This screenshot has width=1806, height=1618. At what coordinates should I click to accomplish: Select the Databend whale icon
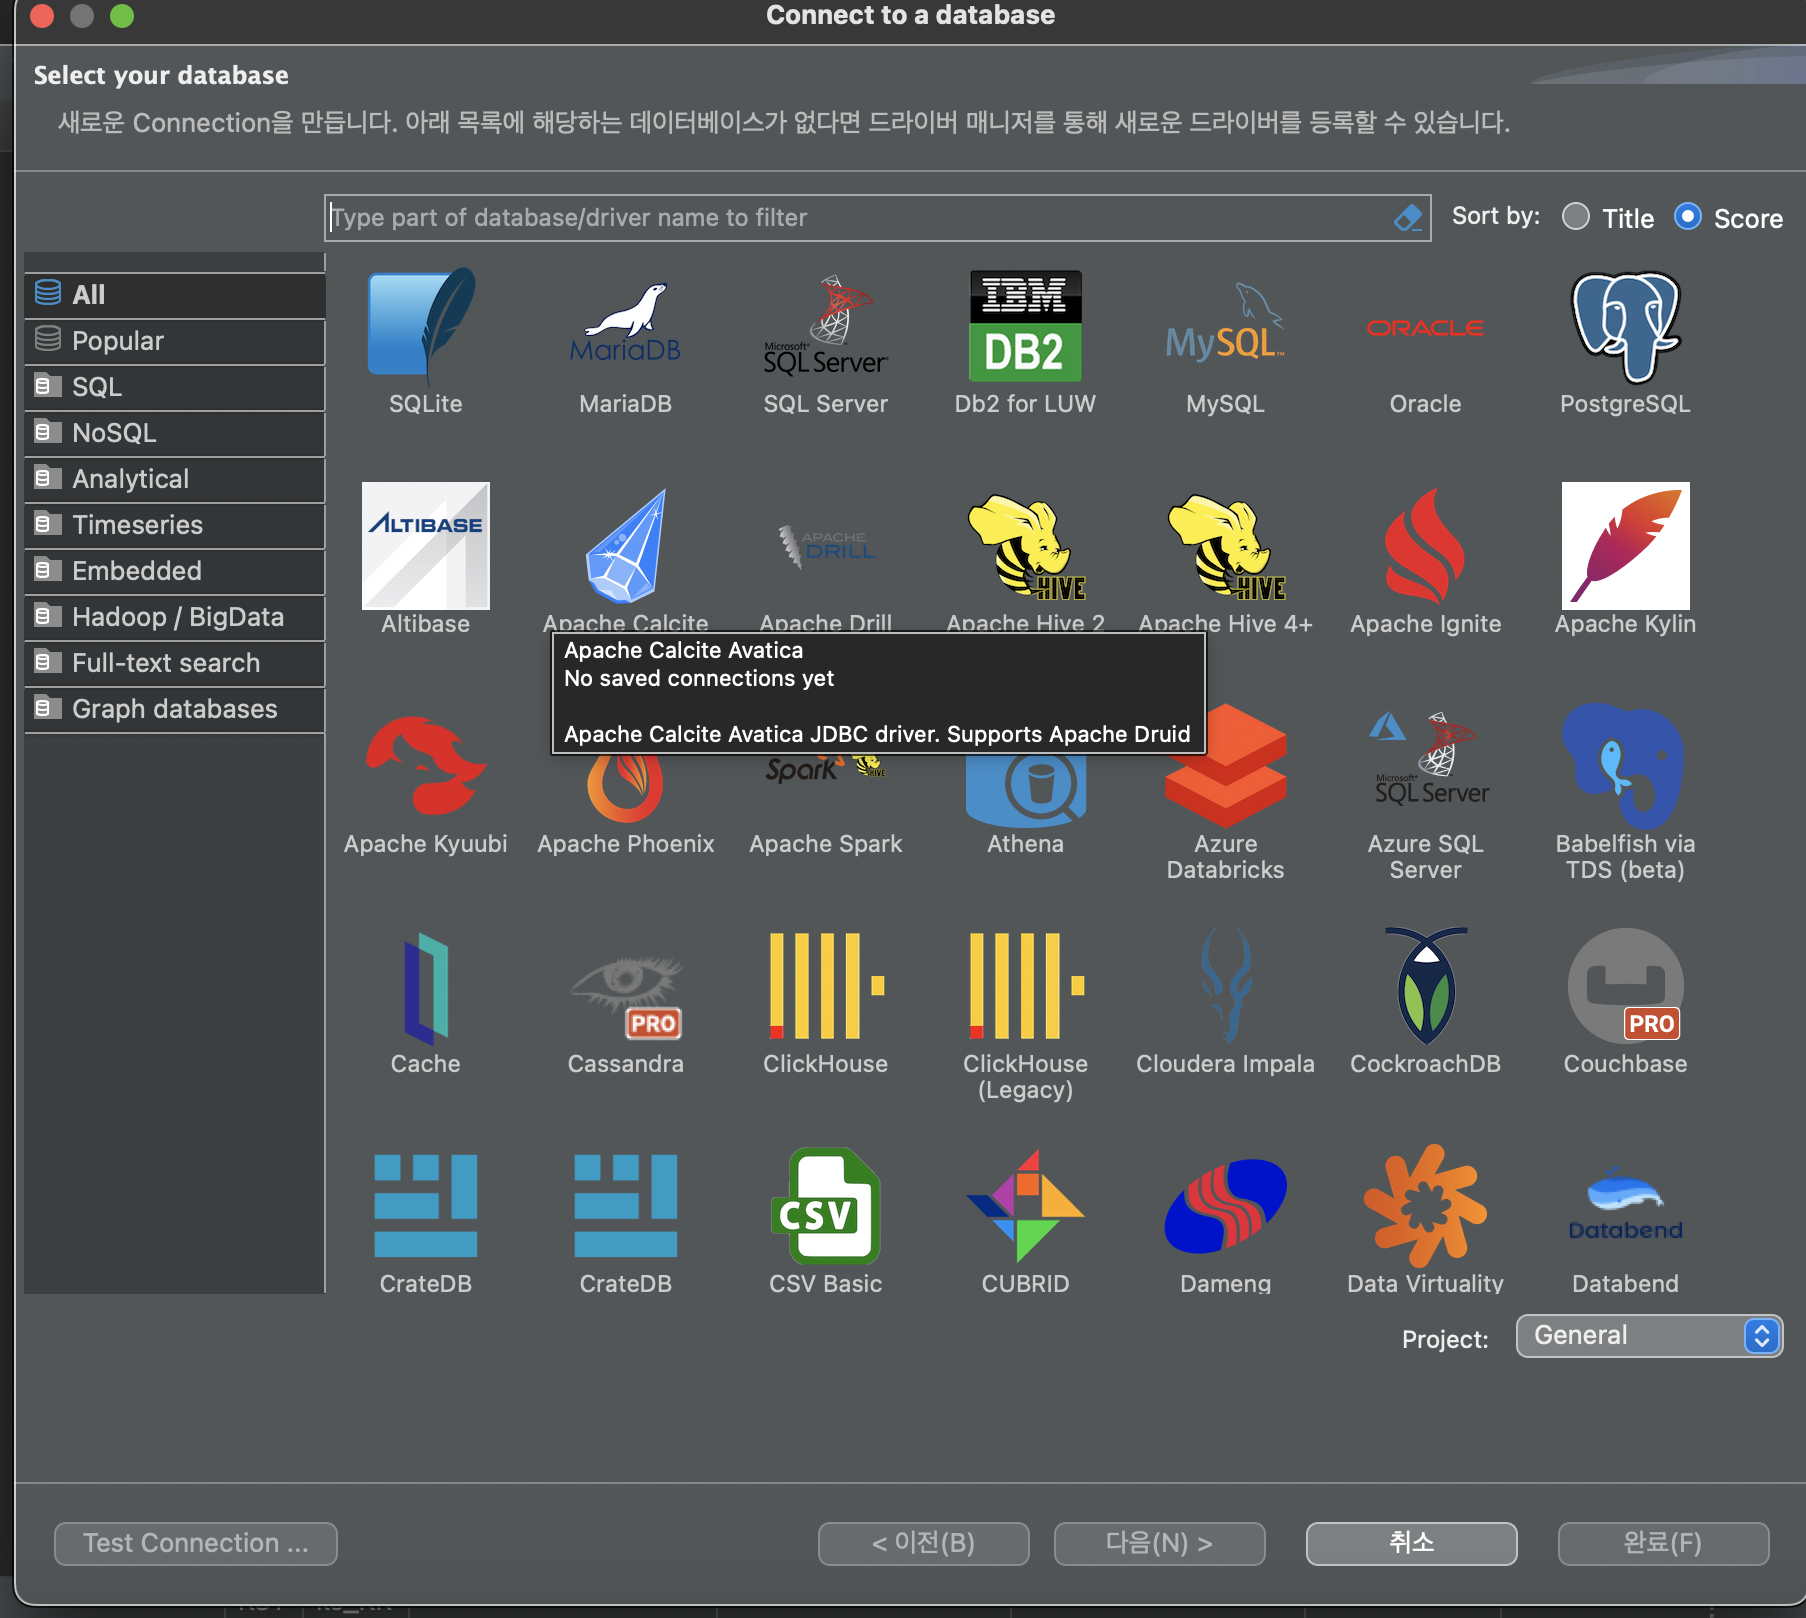point(1625,1204)
